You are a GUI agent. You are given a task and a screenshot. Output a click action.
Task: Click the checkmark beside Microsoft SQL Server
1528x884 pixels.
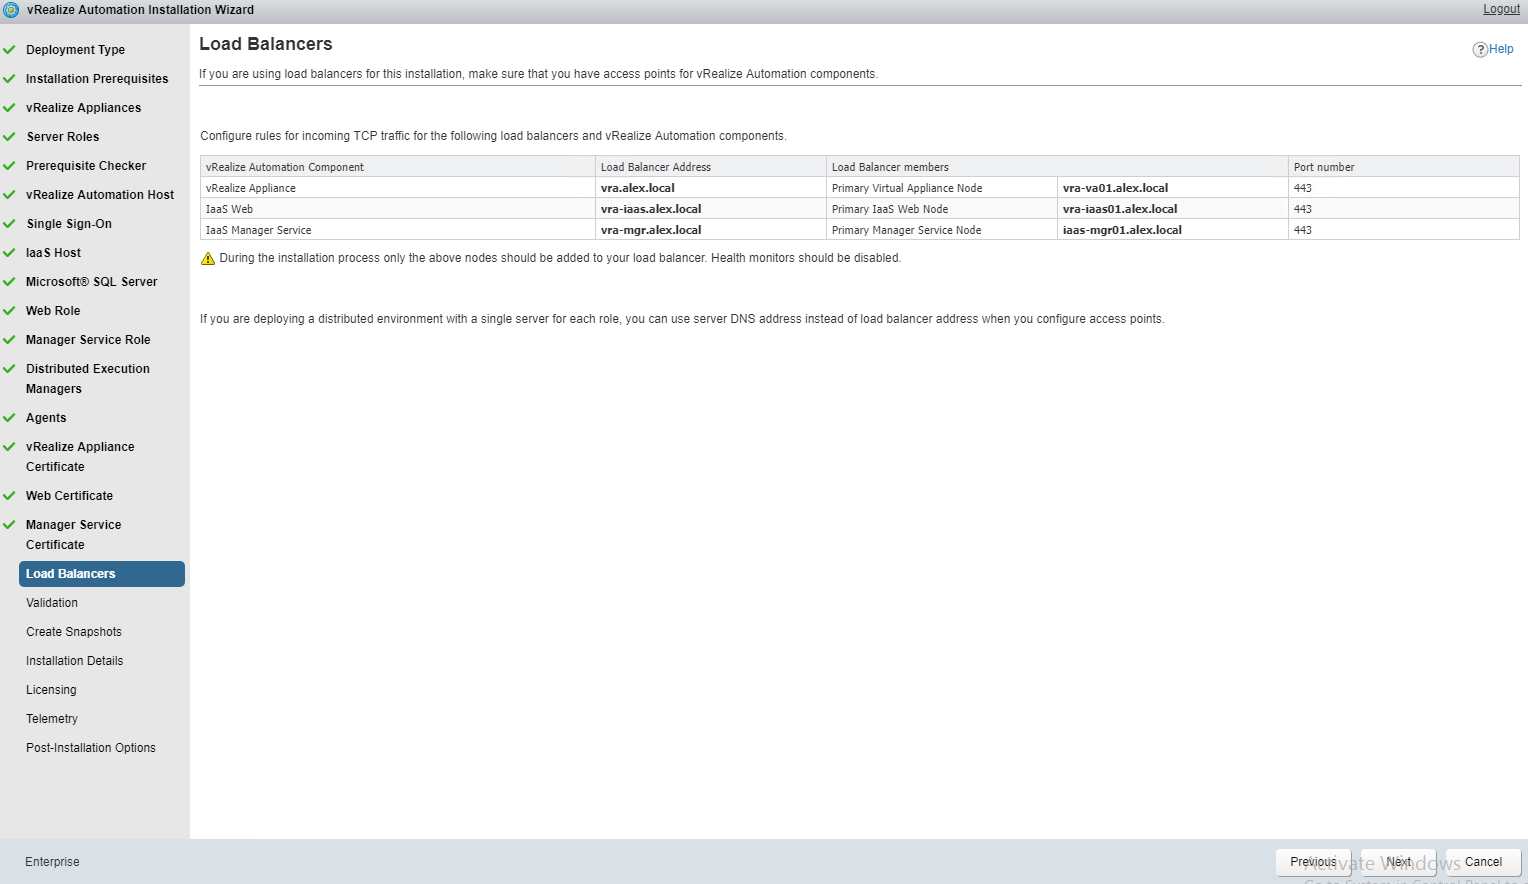coord(9,281)
